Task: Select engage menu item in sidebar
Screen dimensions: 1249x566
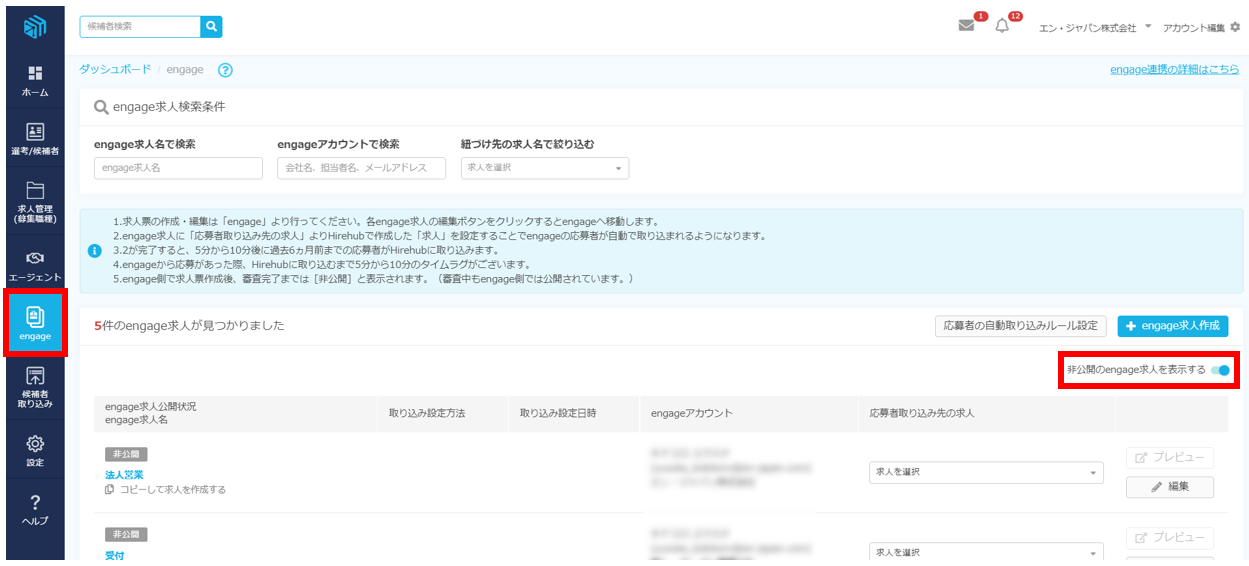Action: pos(35,324)
